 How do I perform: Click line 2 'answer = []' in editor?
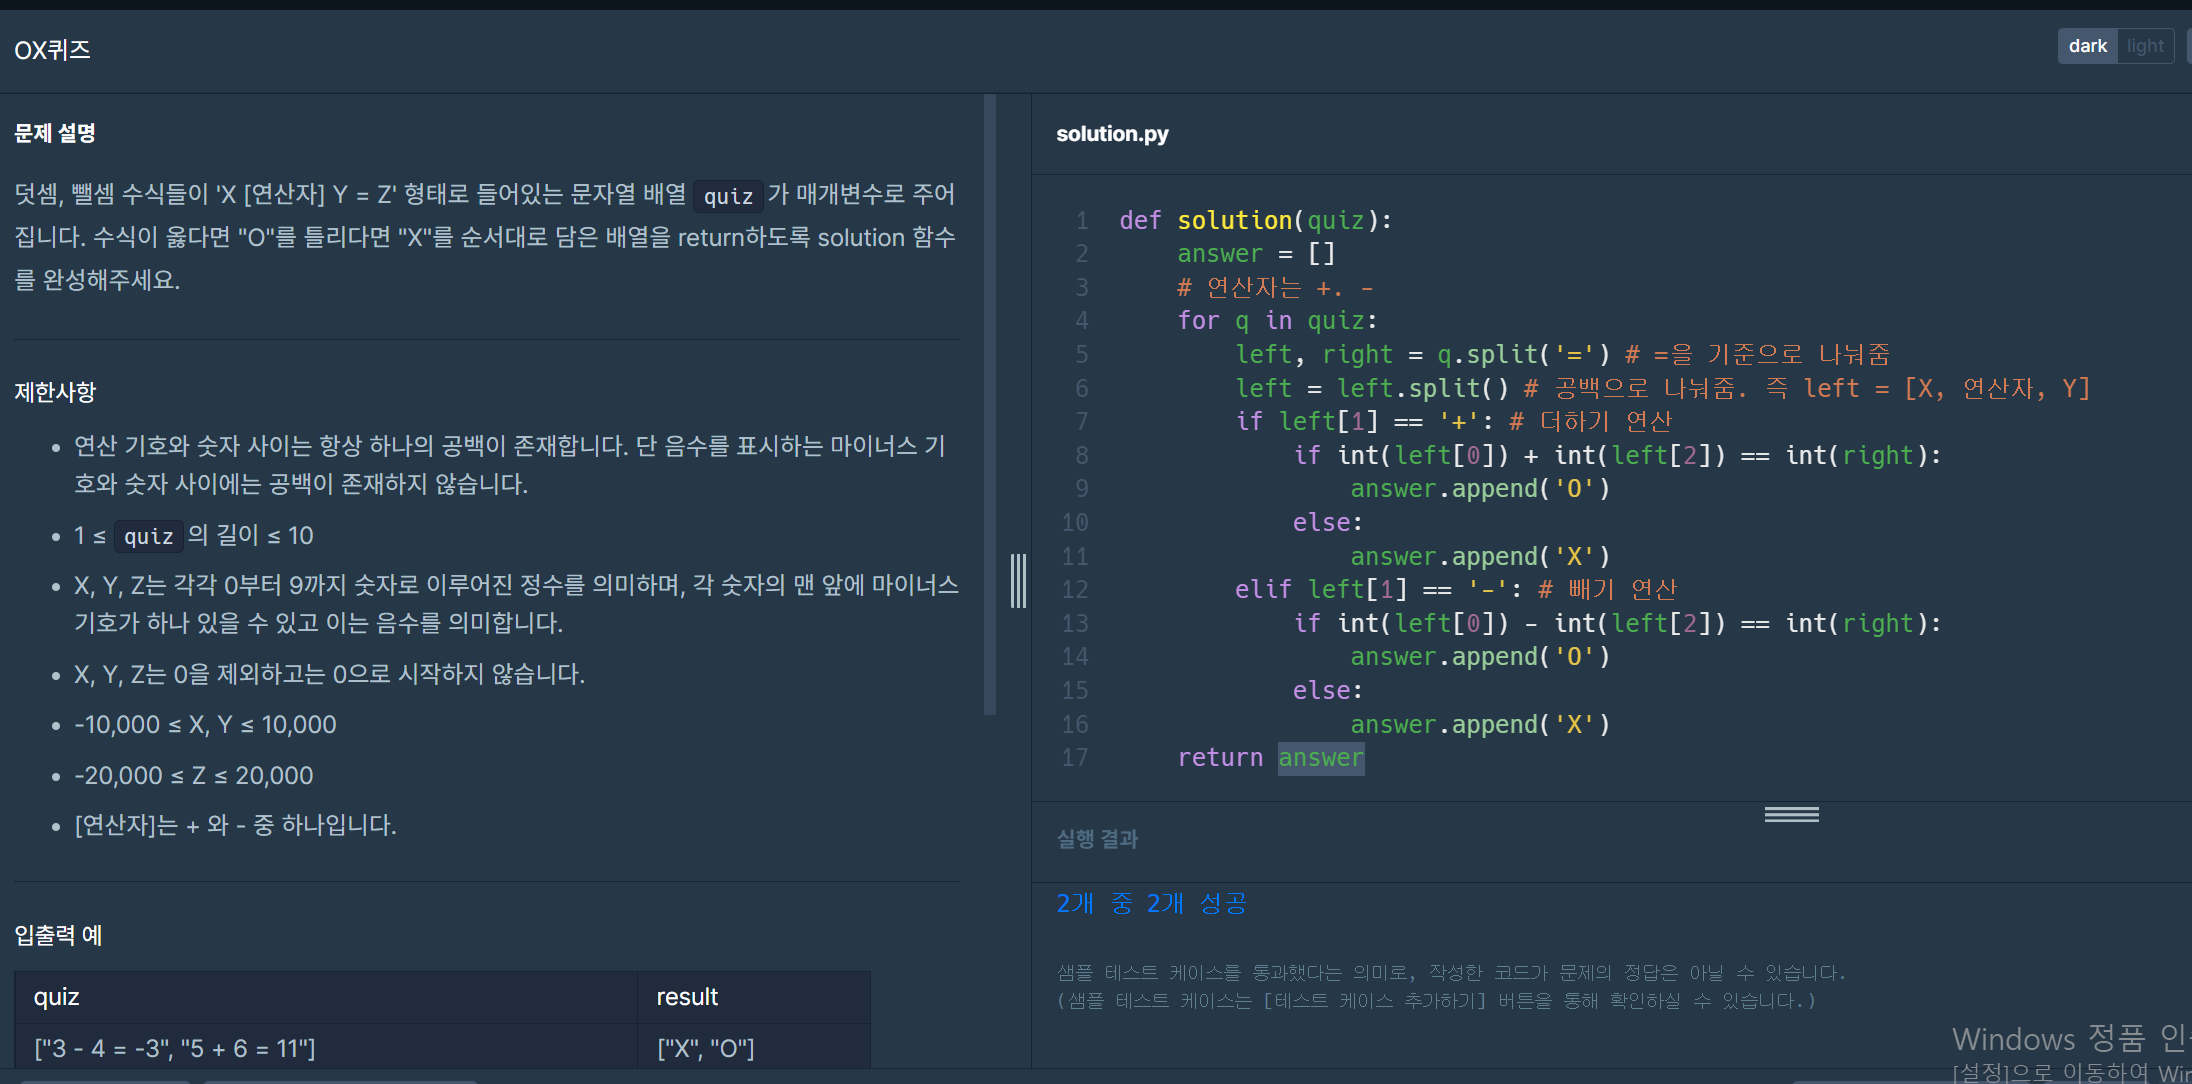pos(1256,254)
